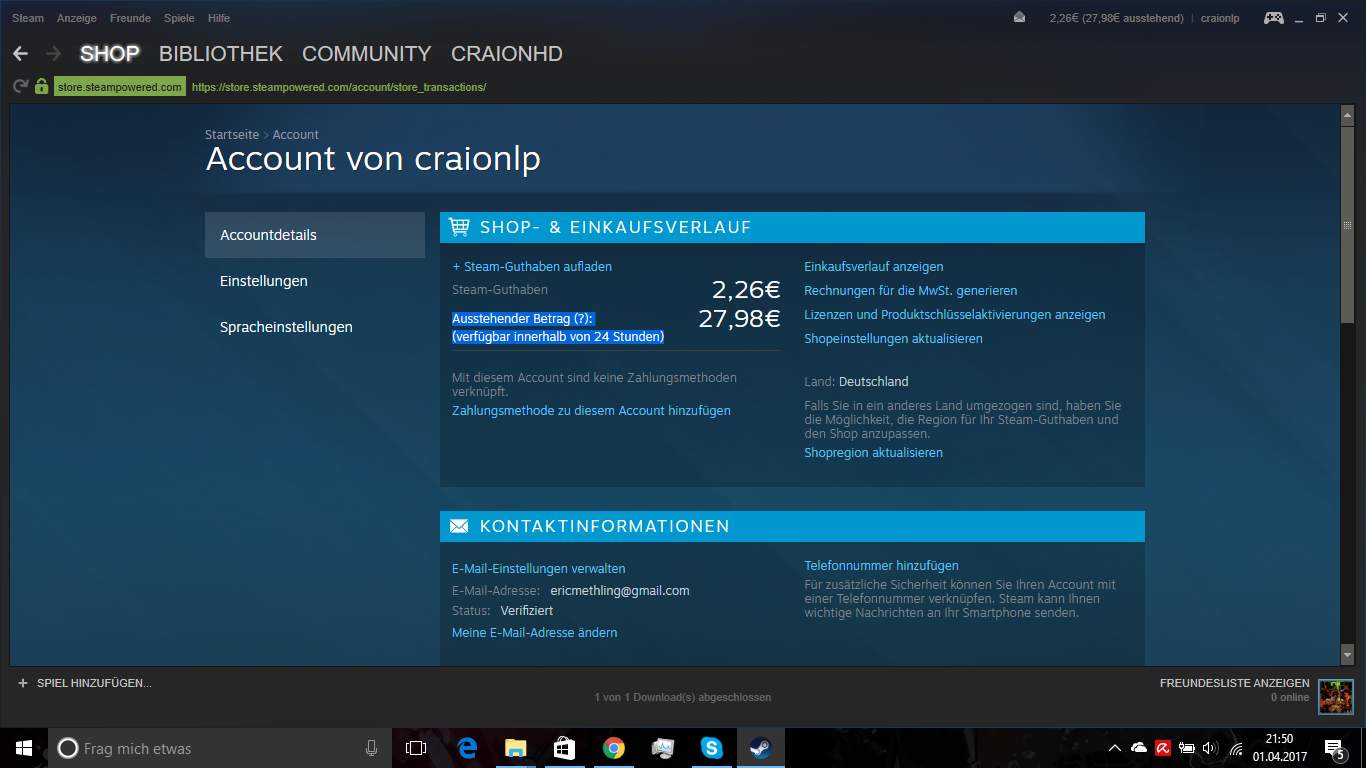This screenshot has height=768, width=1366.
Task: Click the craionlp account name dropdown
Action: pos(1220,18)
